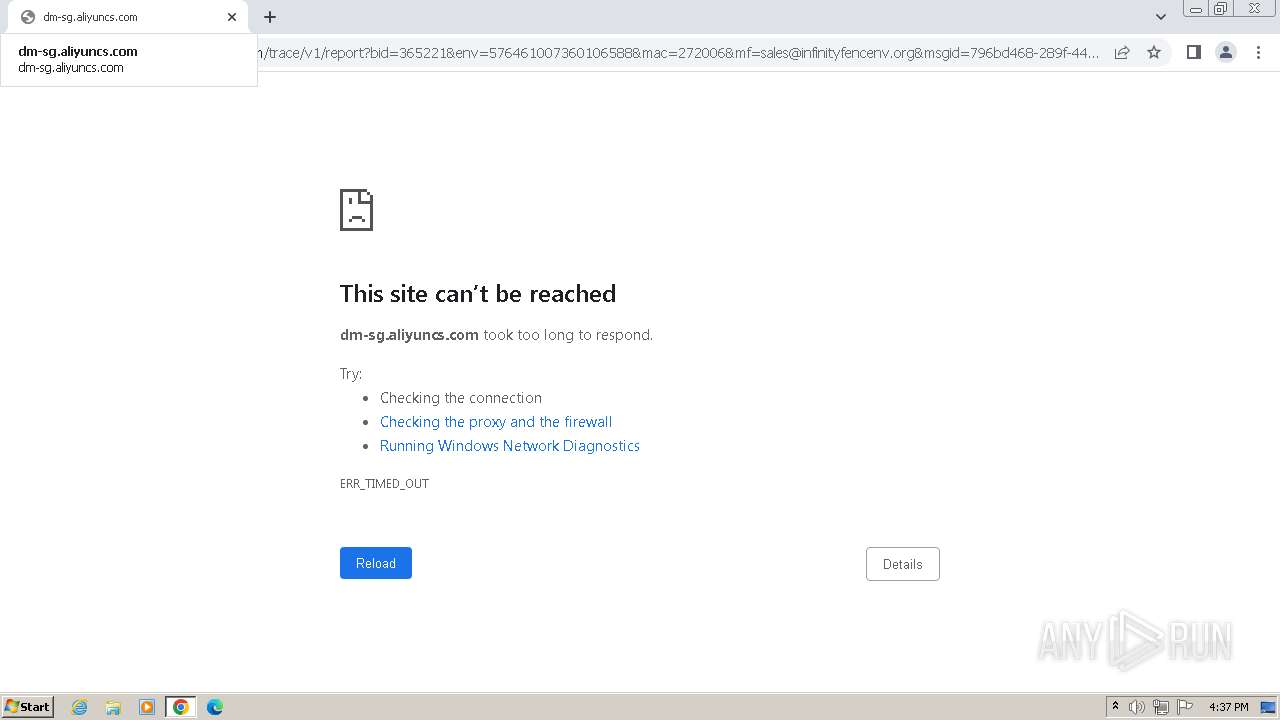
Task: Open 'Checking the proxy and the firewall' link
Action: coord(496,422)
